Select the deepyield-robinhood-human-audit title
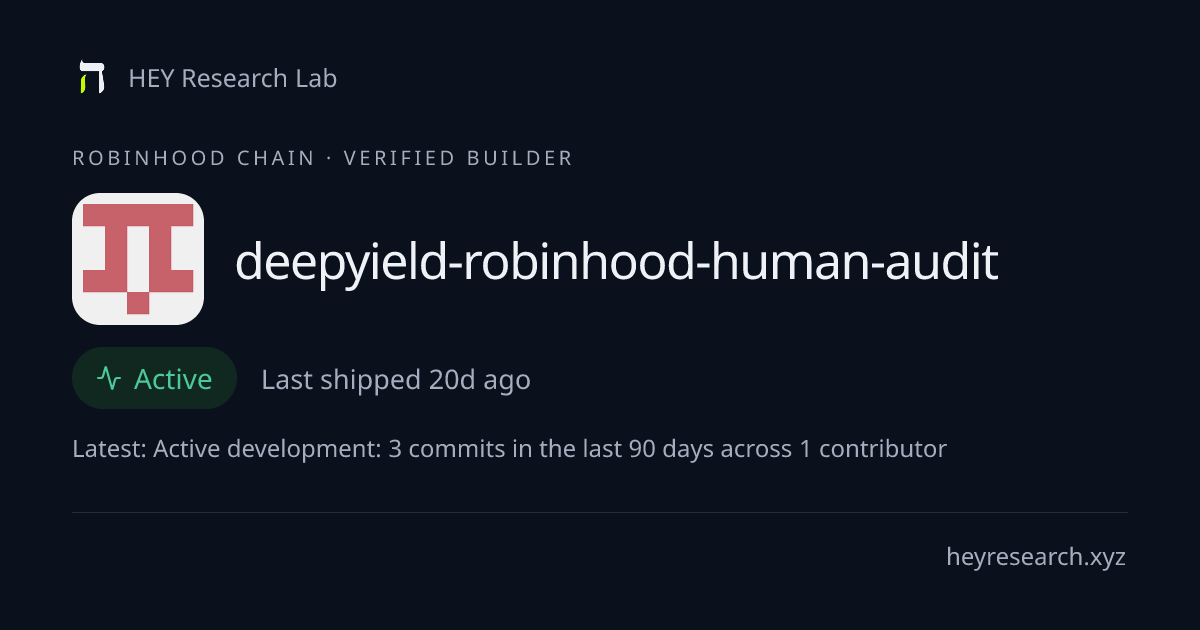1200x630 pixels. 616,261
